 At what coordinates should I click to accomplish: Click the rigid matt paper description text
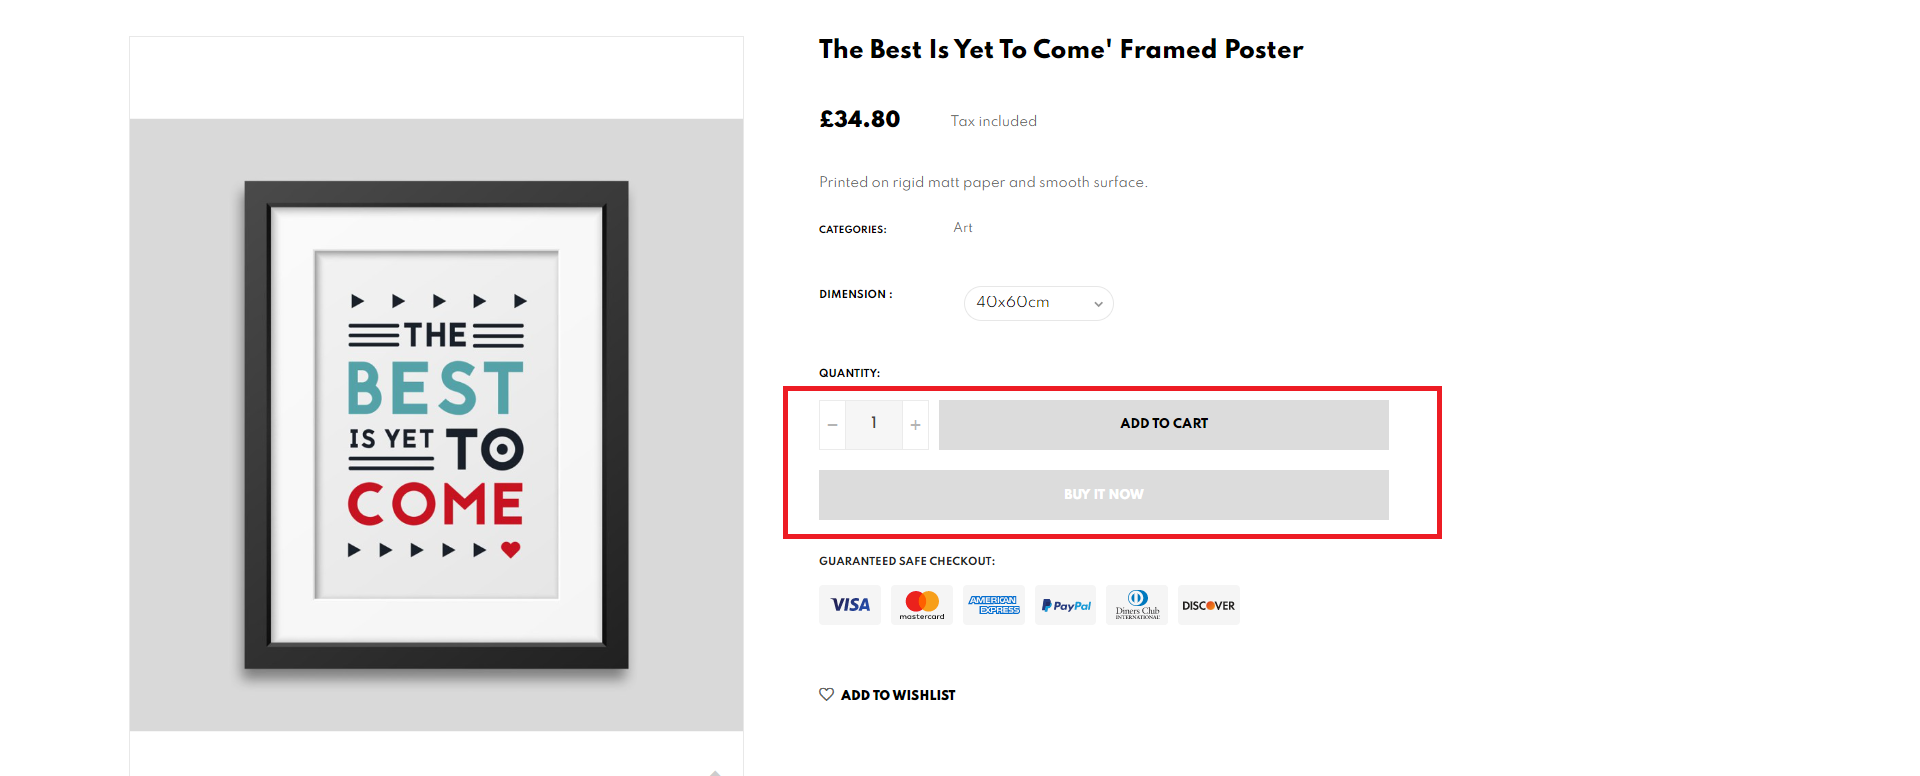point(983,182)
